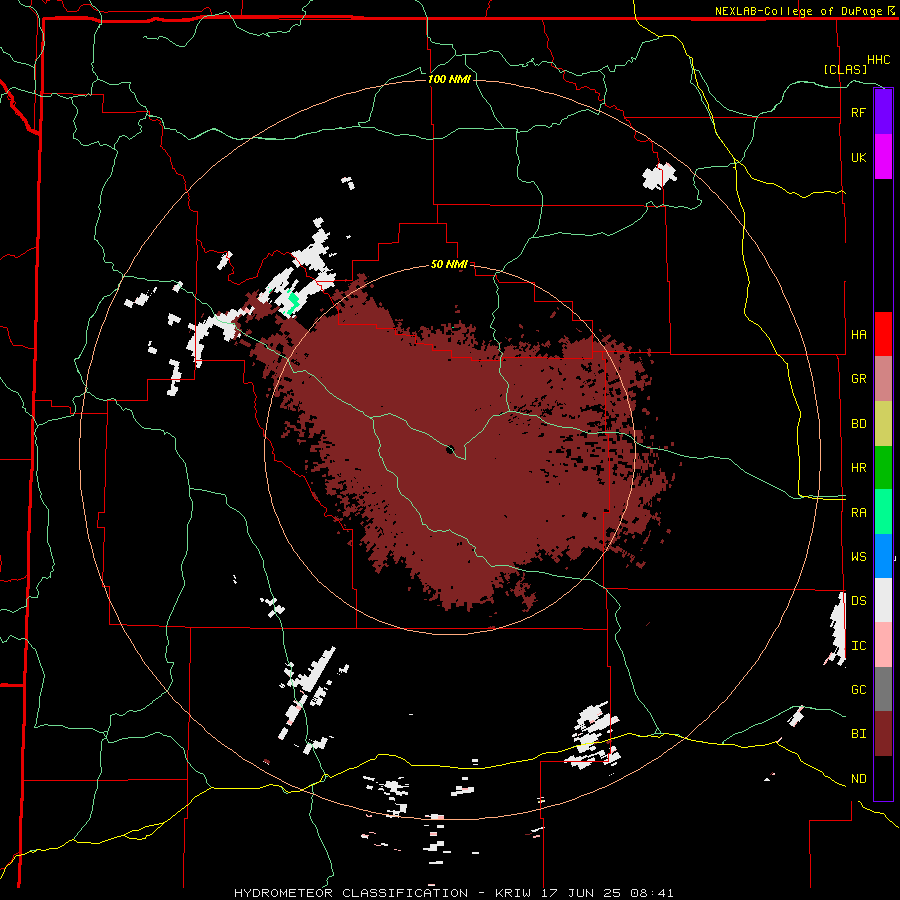Click the '50 NMI' range ring label
The image size is (900, 900).
tap(449, 265)
